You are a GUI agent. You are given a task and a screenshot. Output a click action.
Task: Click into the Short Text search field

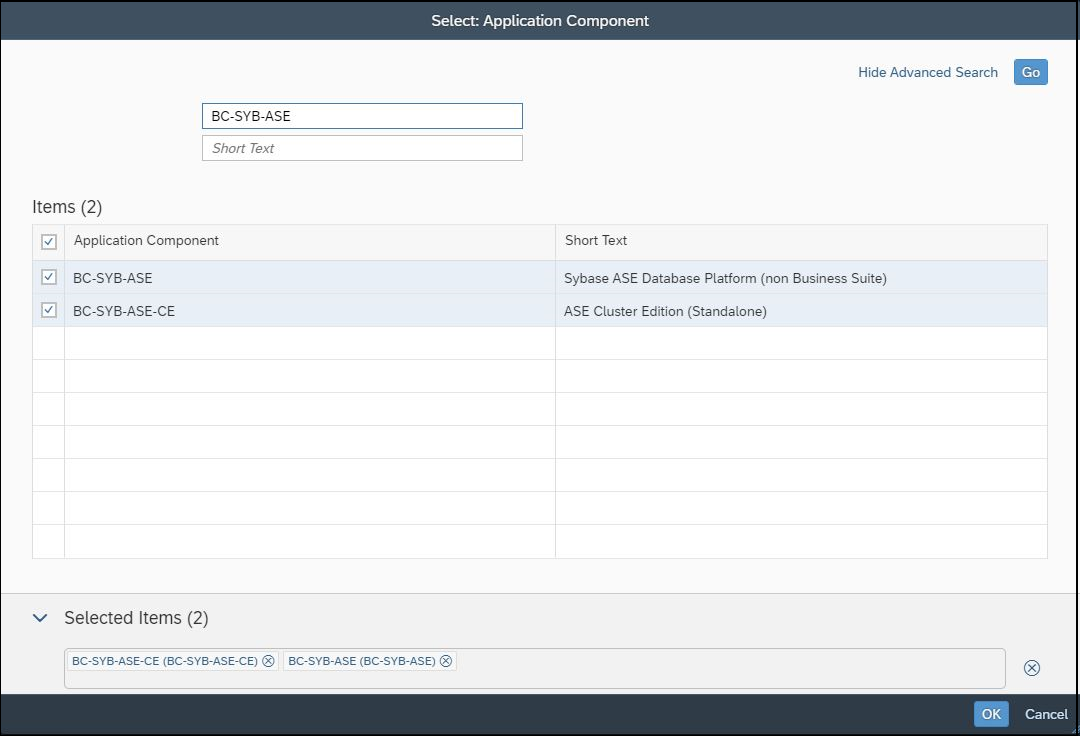pos(362,148)
